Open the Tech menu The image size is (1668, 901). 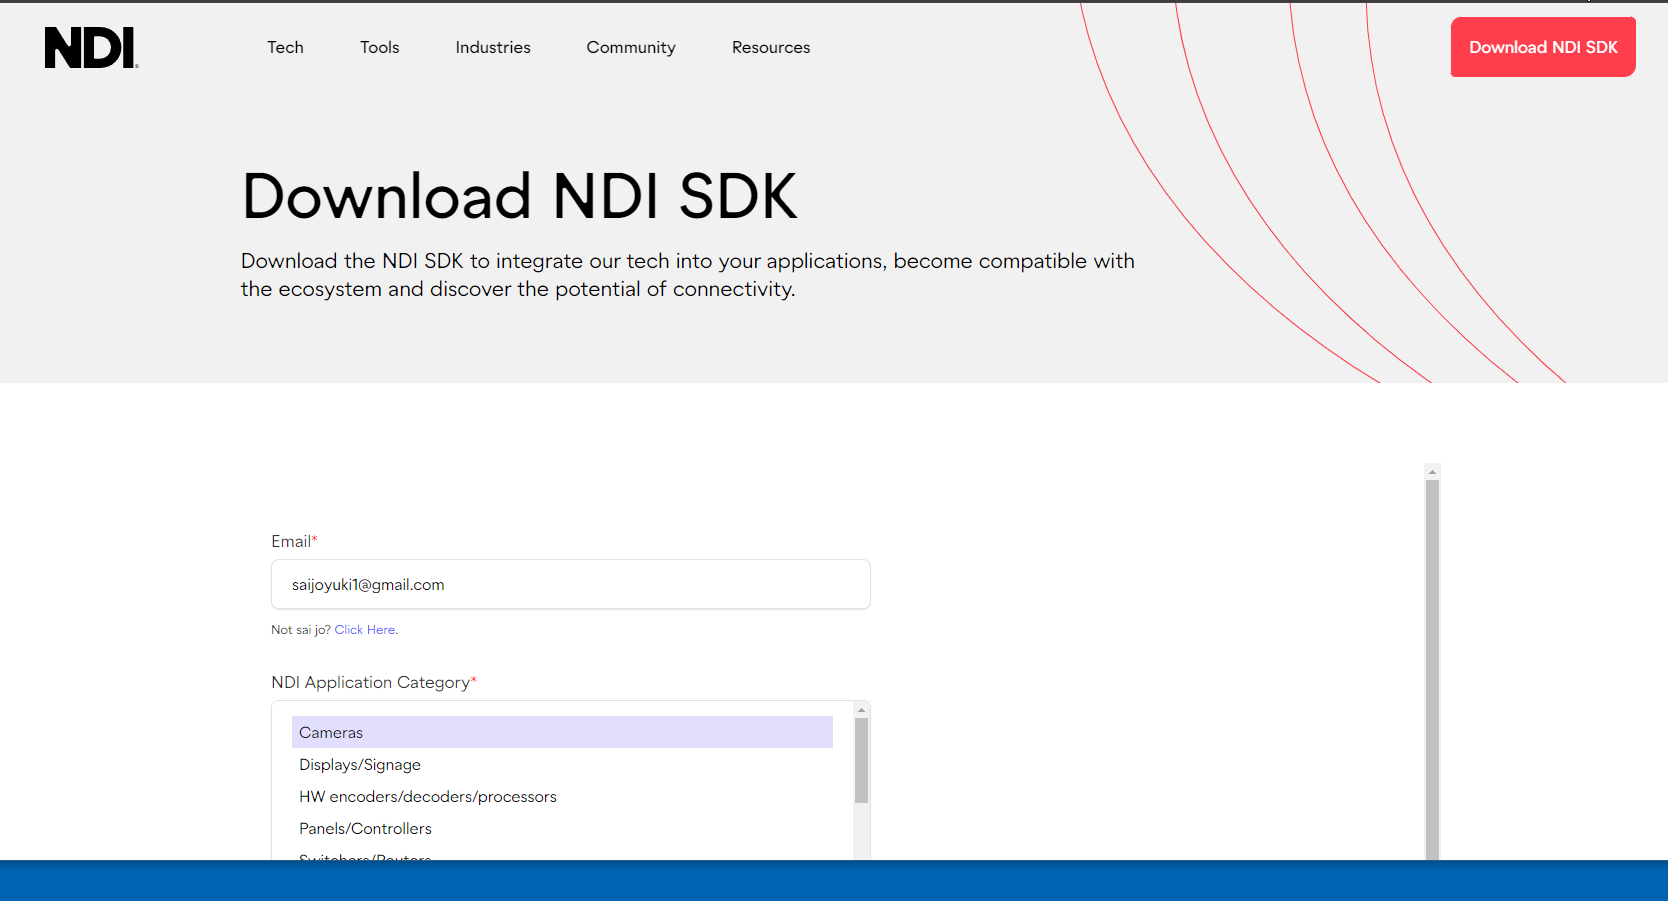[285, 47]
